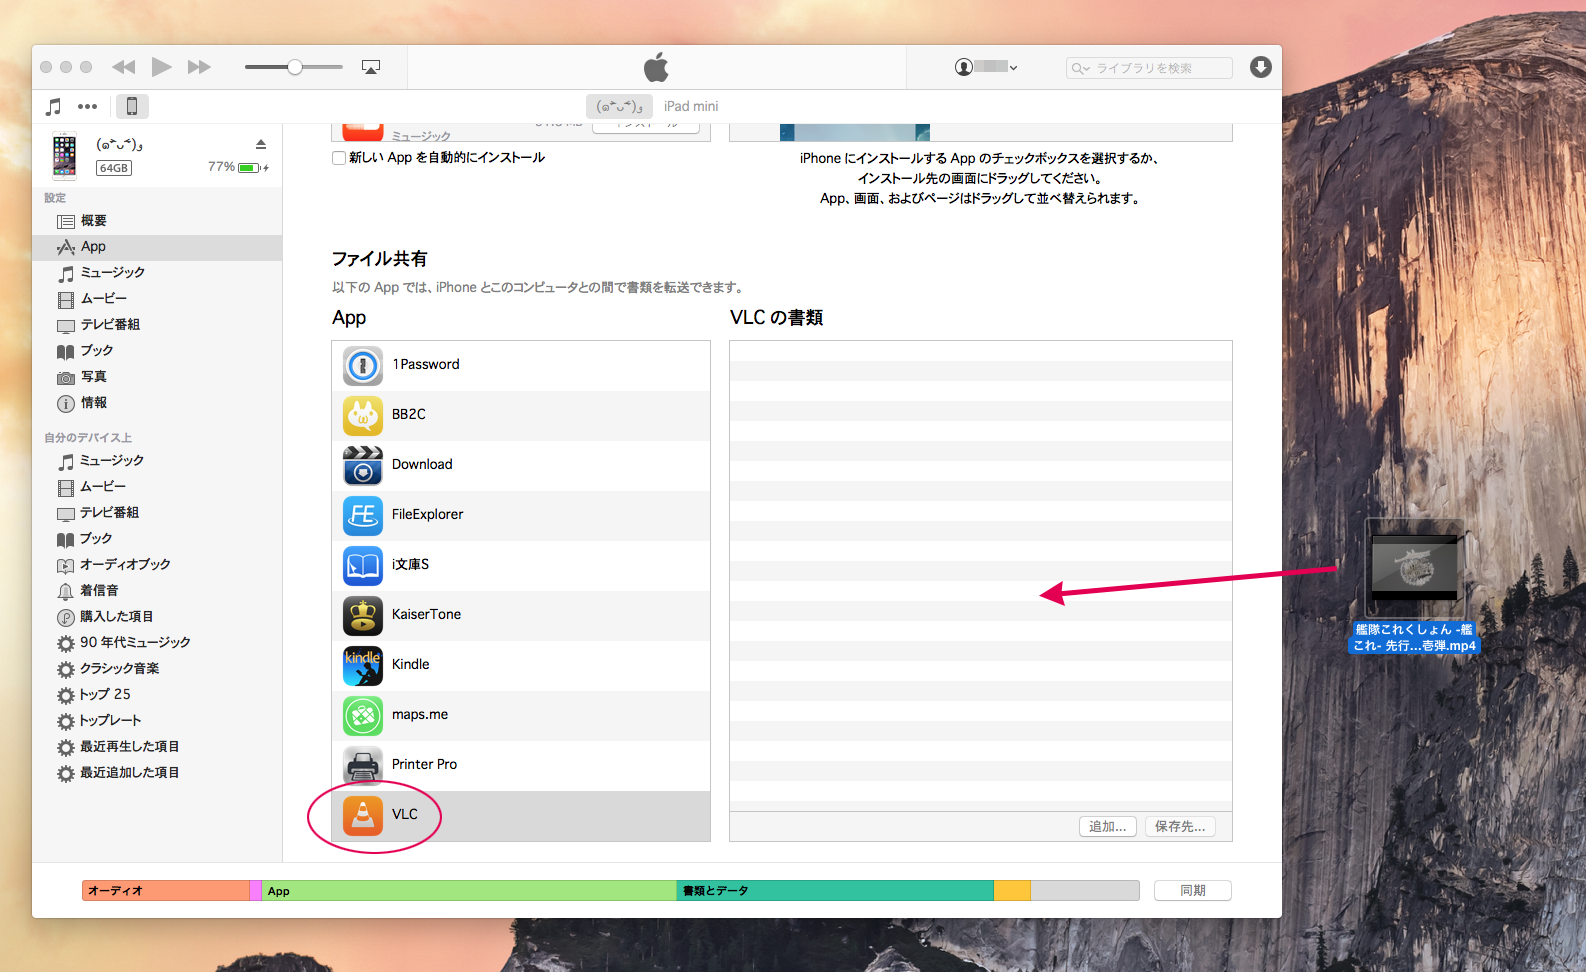Select Kindle app in list
This screenshot has width=1586, height=972.
coord(521,666)
